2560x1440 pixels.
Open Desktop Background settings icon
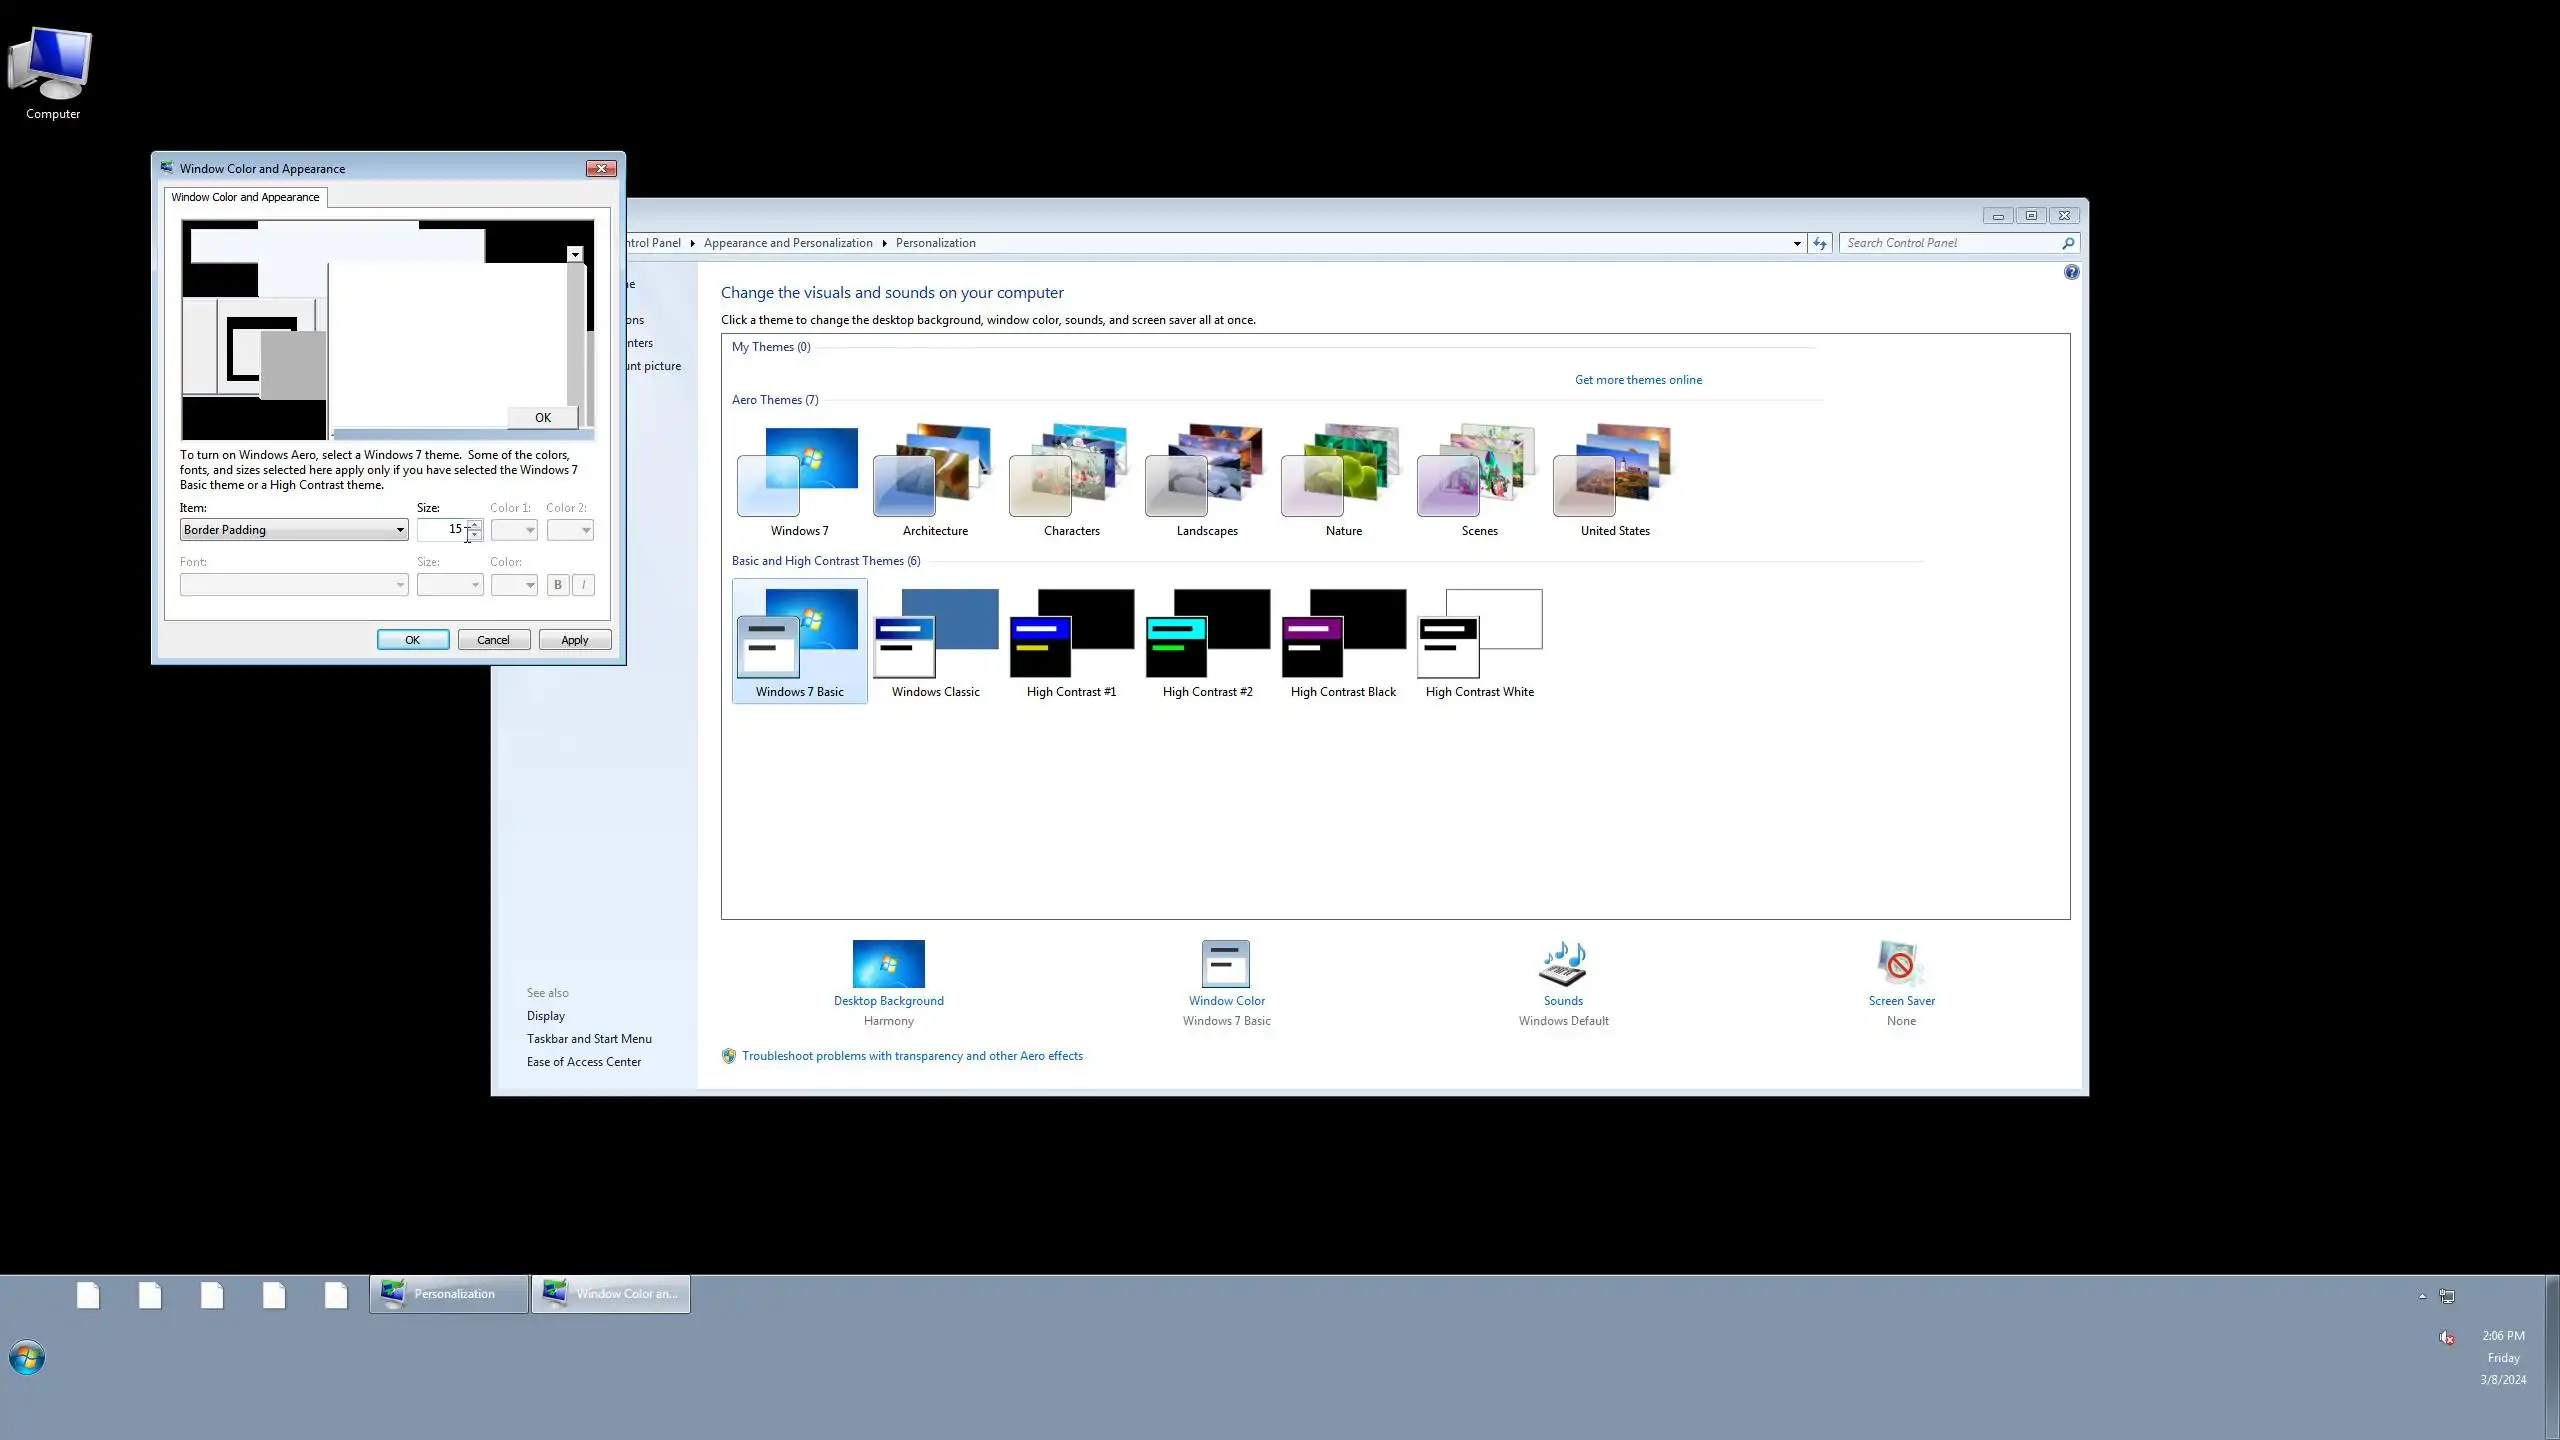888,964
